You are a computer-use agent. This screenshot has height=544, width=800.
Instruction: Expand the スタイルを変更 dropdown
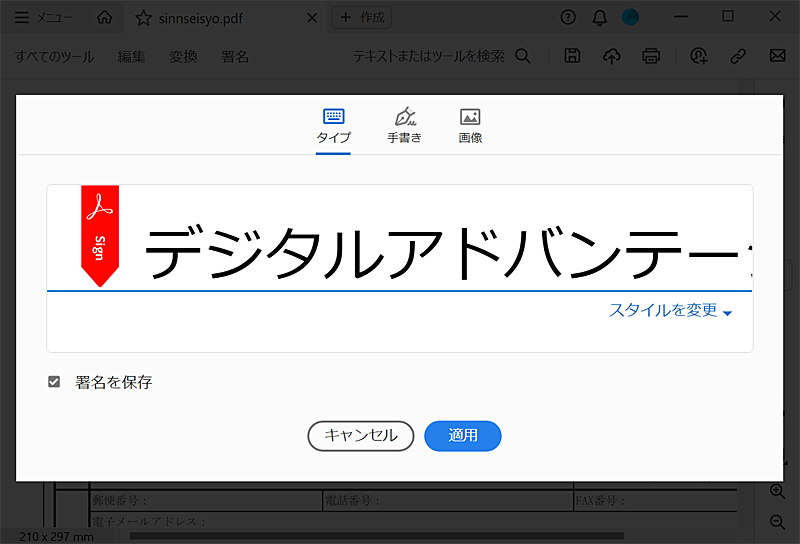[670, 311]
